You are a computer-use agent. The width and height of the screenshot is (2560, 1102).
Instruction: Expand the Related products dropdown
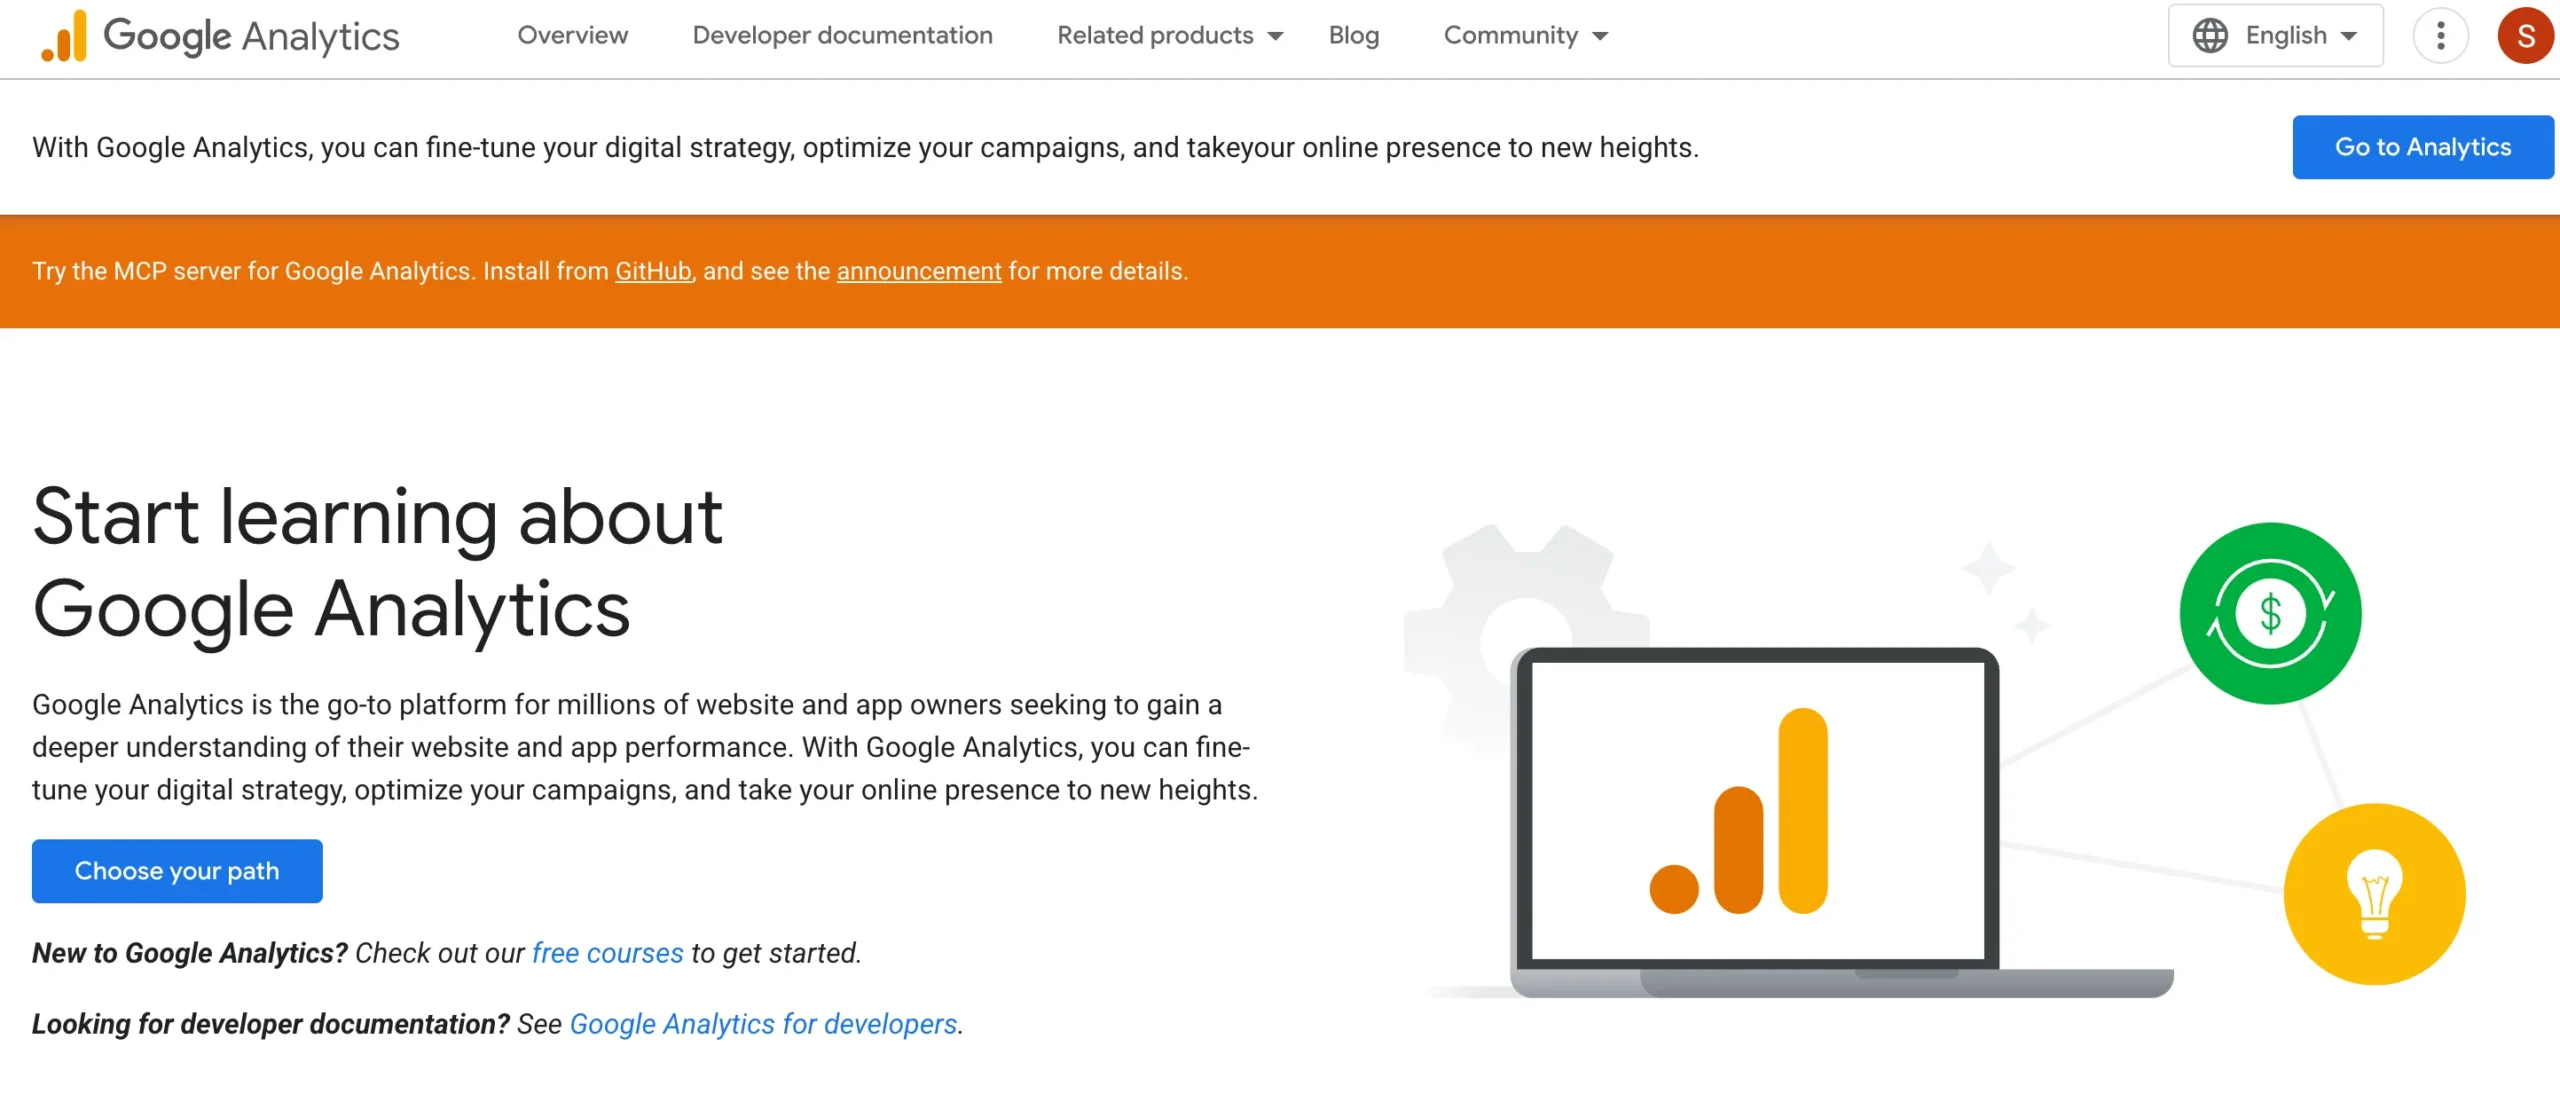(1169, 35)
